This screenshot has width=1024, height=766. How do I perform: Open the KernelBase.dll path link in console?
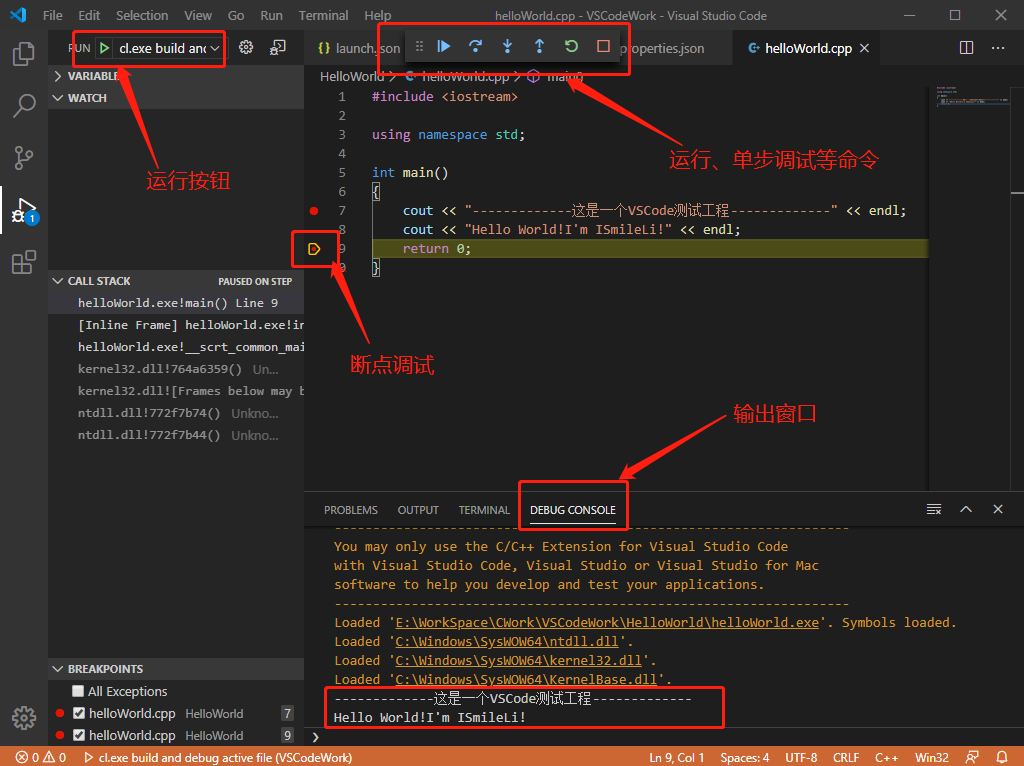526,679
